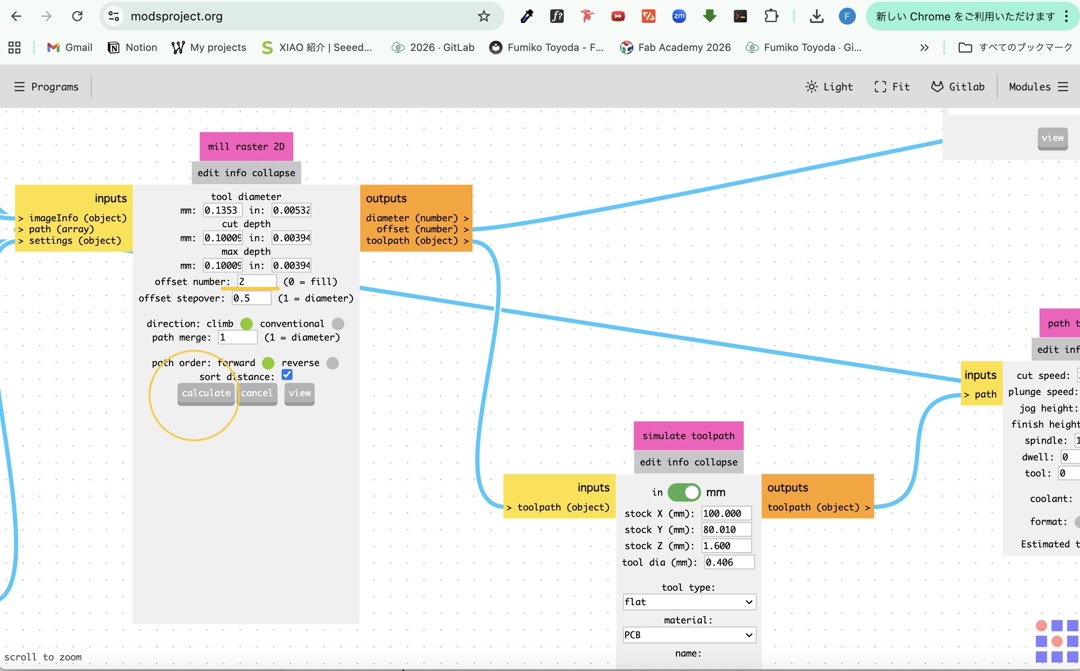Click the Programs hamburger icon
This screenshot has width=1080, height=671.
click(18, 86)
